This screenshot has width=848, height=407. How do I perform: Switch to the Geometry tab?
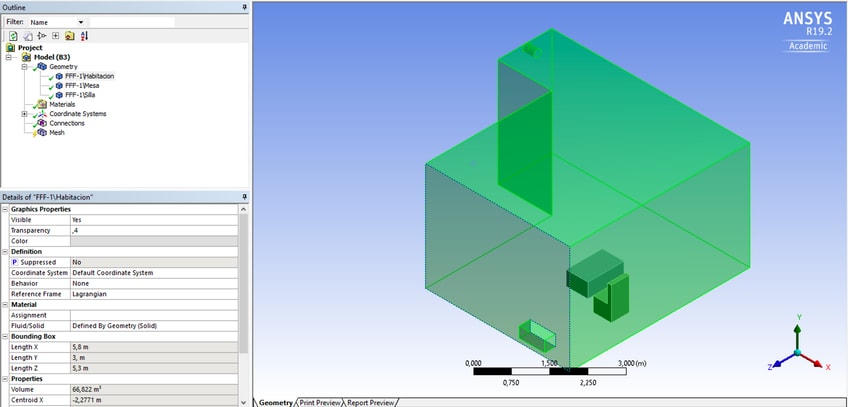(x=276, y=403)
